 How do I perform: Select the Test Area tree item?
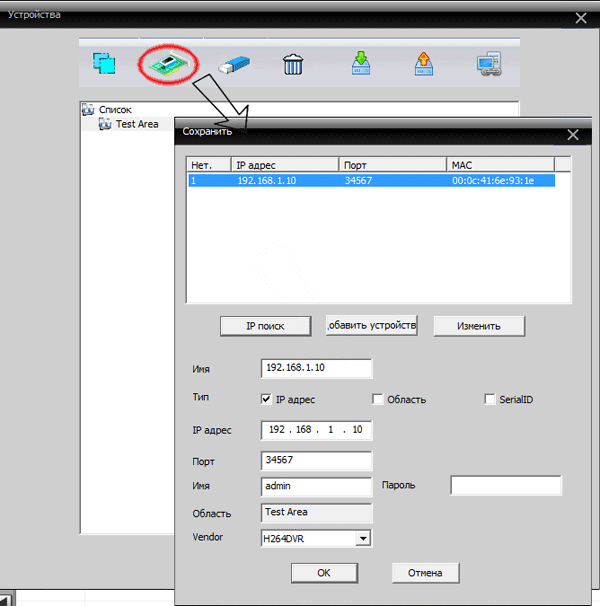coord(128,124)
